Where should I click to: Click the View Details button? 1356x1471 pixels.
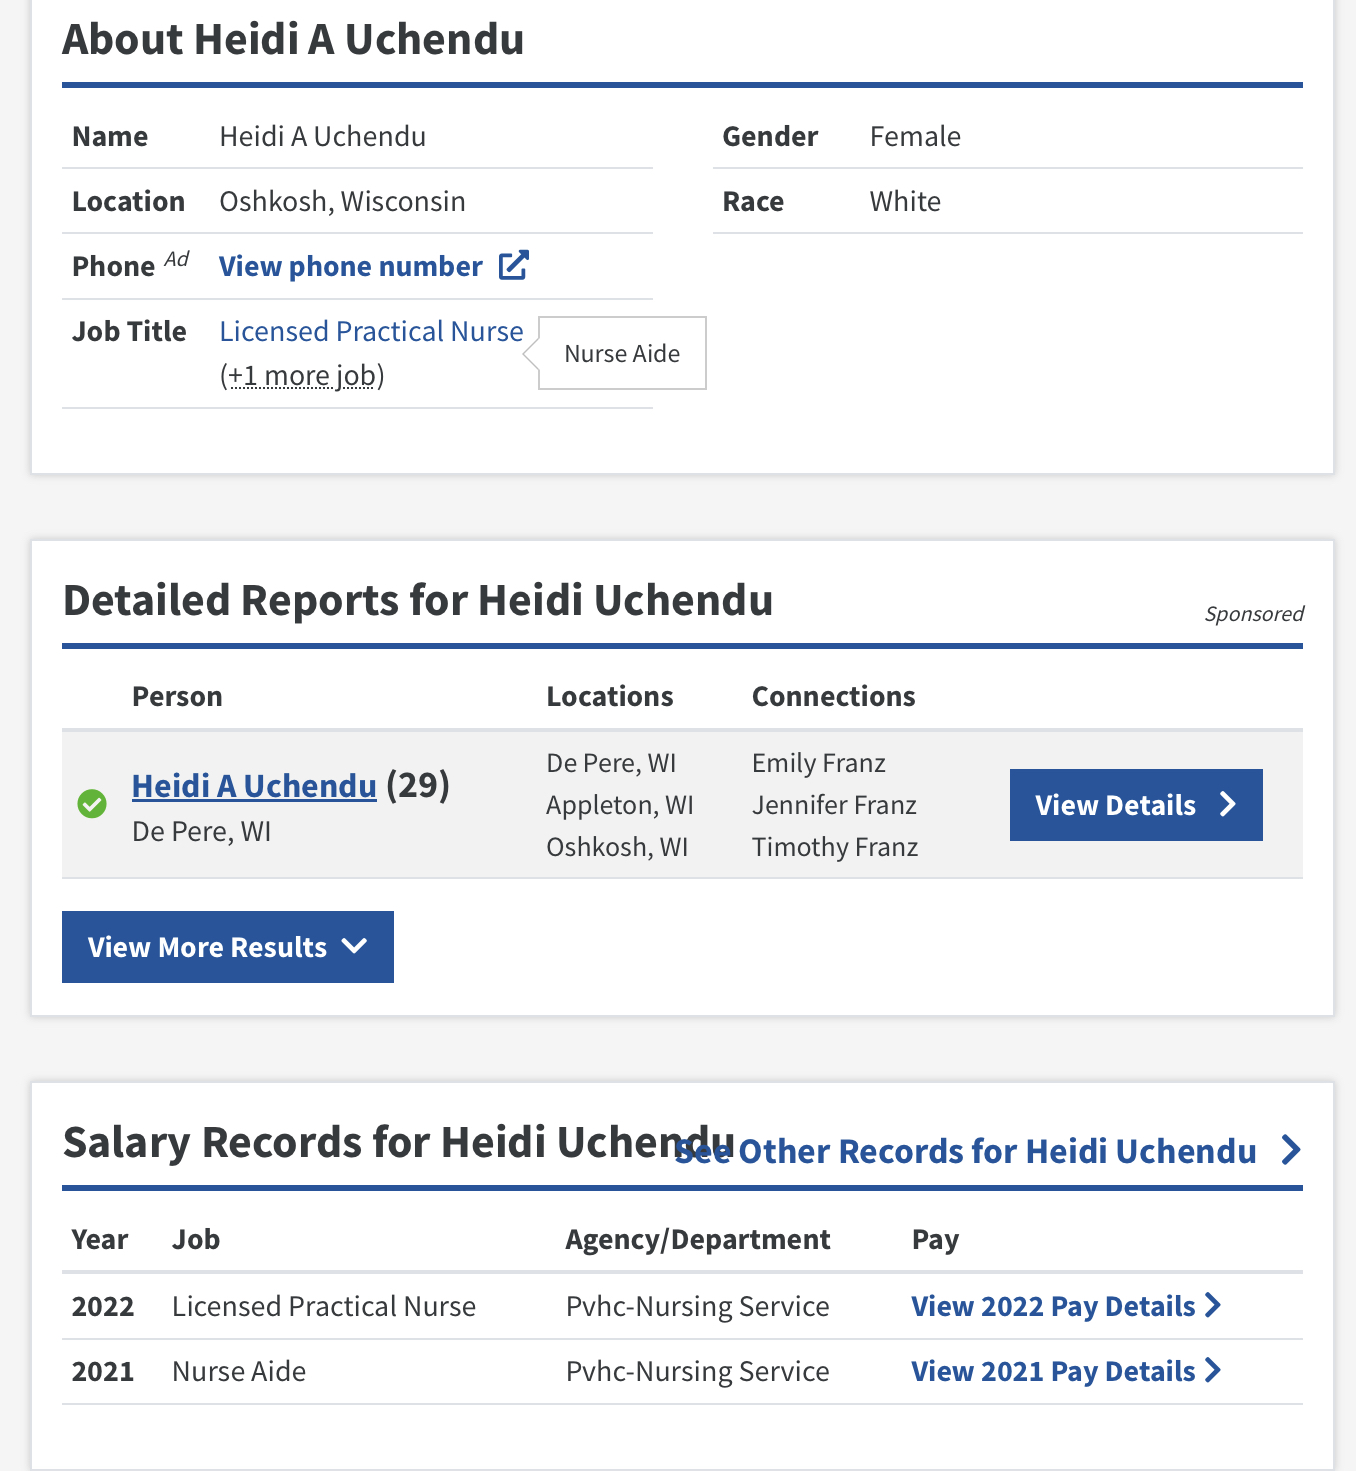pyautogui.click(x=1136, y=805)
